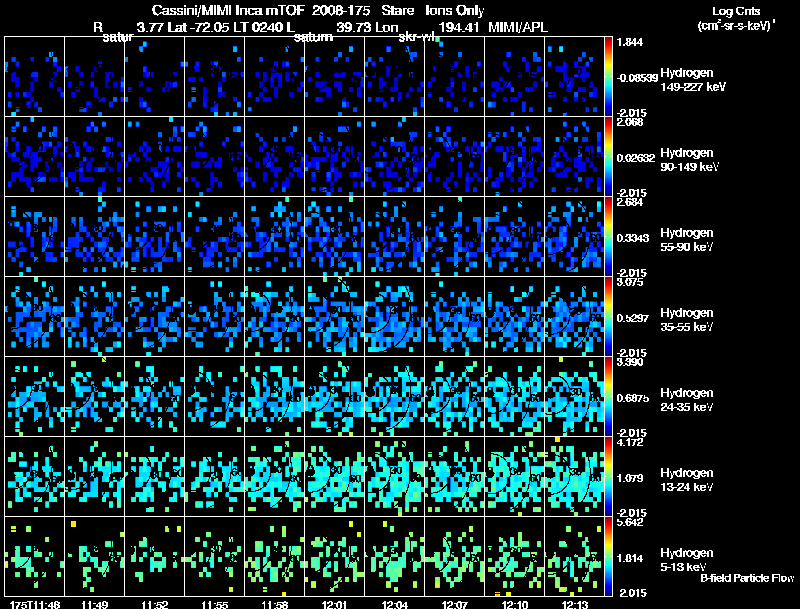The image size is (800, 609).
Task: Click the color bar value "-0.08539"
Action: (637, 78)
